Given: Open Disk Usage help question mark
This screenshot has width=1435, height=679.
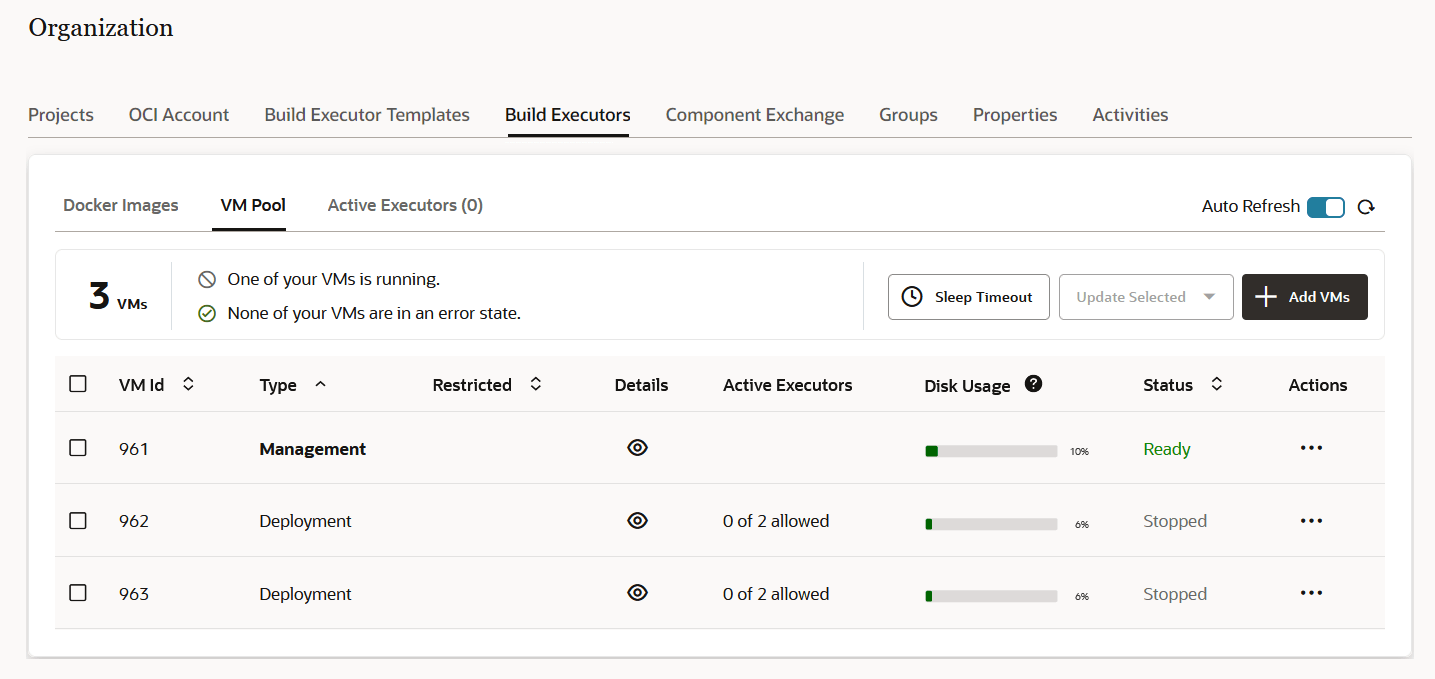Looking at the screenshot, I should 1033,383.
